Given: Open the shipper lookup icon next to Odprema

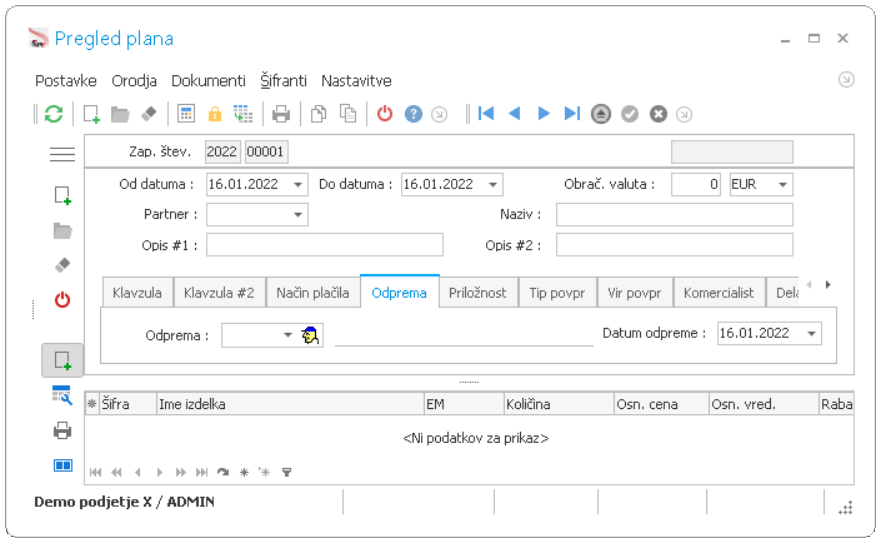Looking at the screenshot, I should point(310,335).
